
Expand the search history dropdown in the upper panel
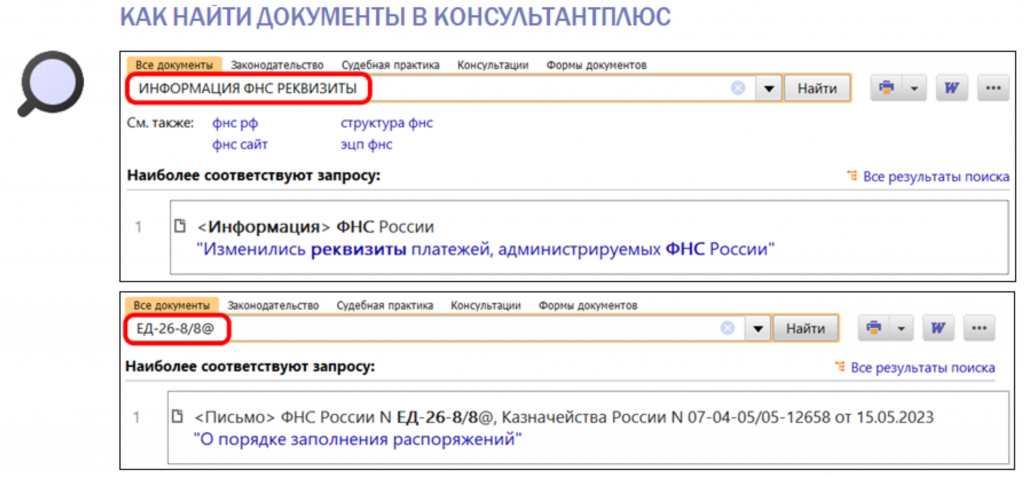pyautogui.click(x=769, y=88)
